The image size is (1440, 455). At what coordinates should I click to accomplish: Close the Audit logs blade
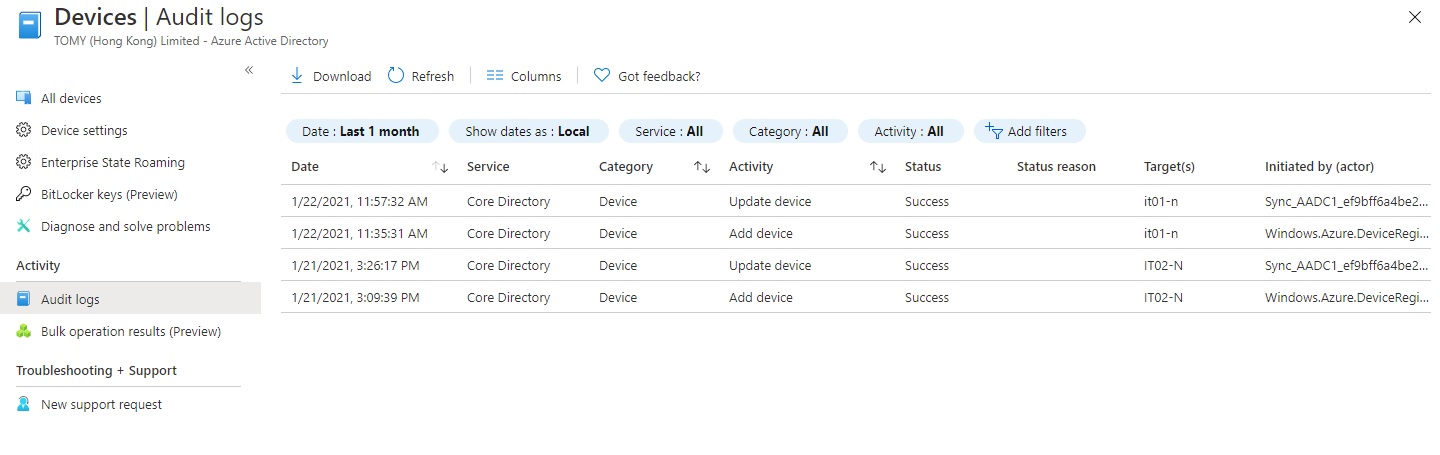1414,17
